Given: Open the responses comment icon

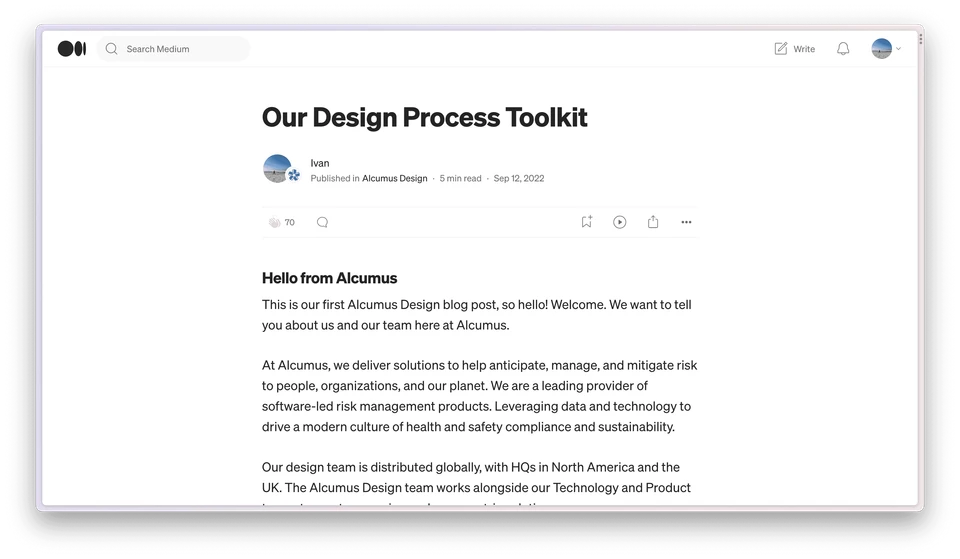Looking at the screenshot, I should click(x=323, y=222).
